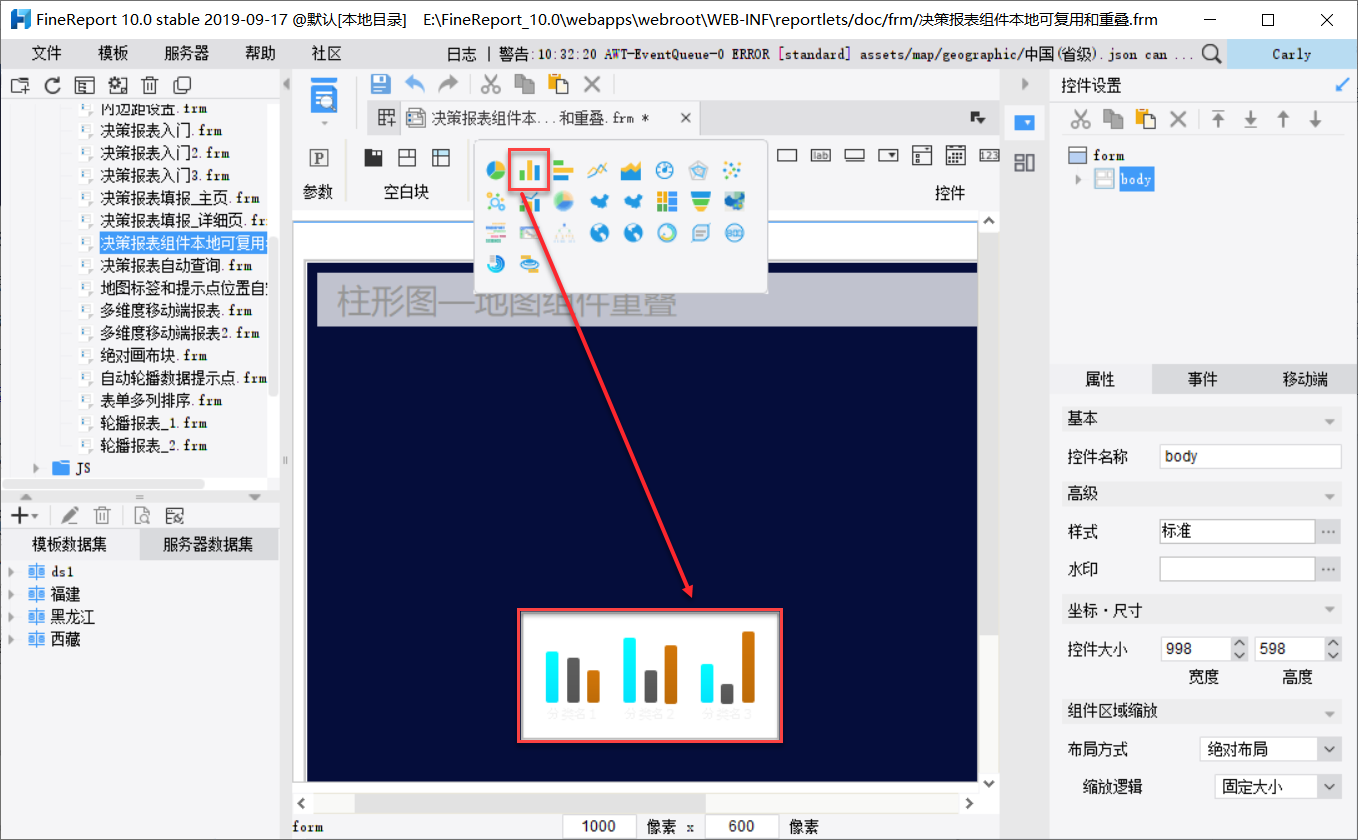Select the bar chart widget on canvas
Image resolution: width=1358 pixels, height=840 pixels.
[x=649, y=675]
